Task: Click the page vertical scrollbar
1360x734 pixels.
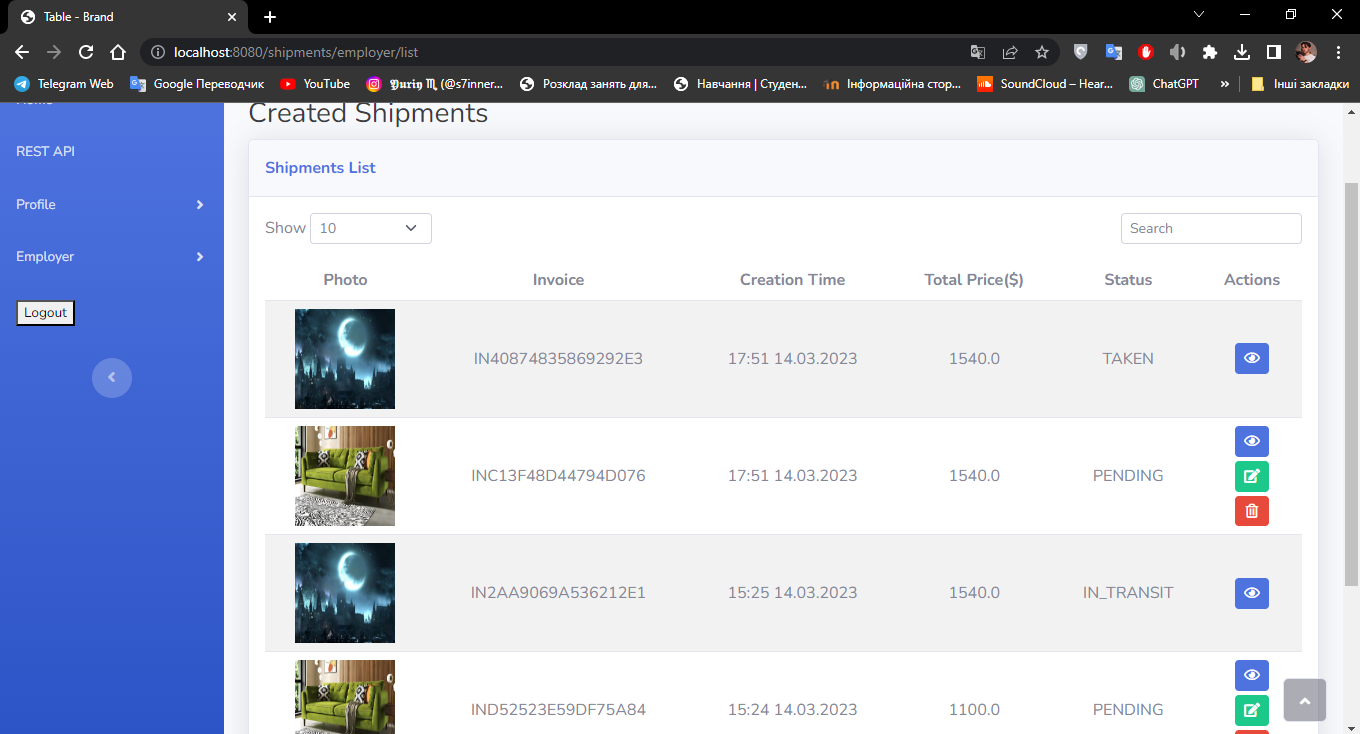Action: (x=1352, y=384)
